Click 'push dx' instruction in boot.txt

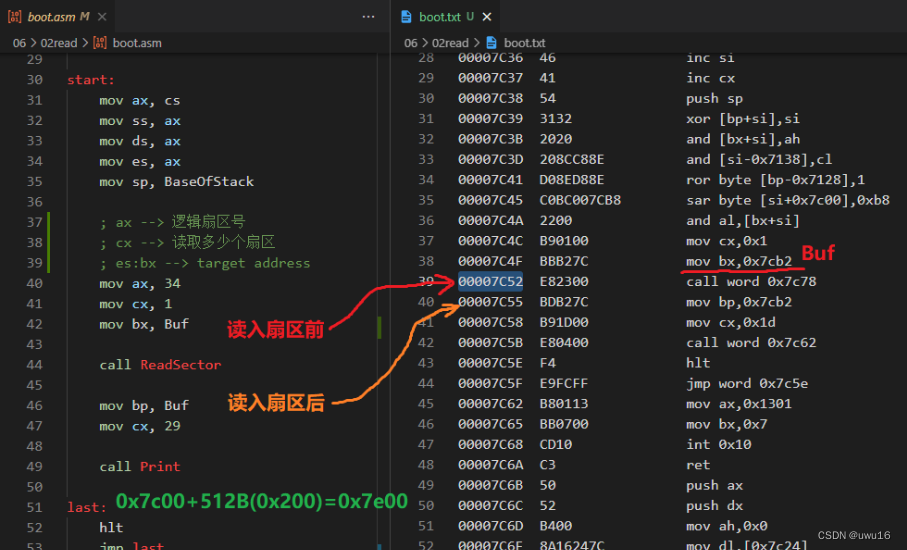(714, 505)
